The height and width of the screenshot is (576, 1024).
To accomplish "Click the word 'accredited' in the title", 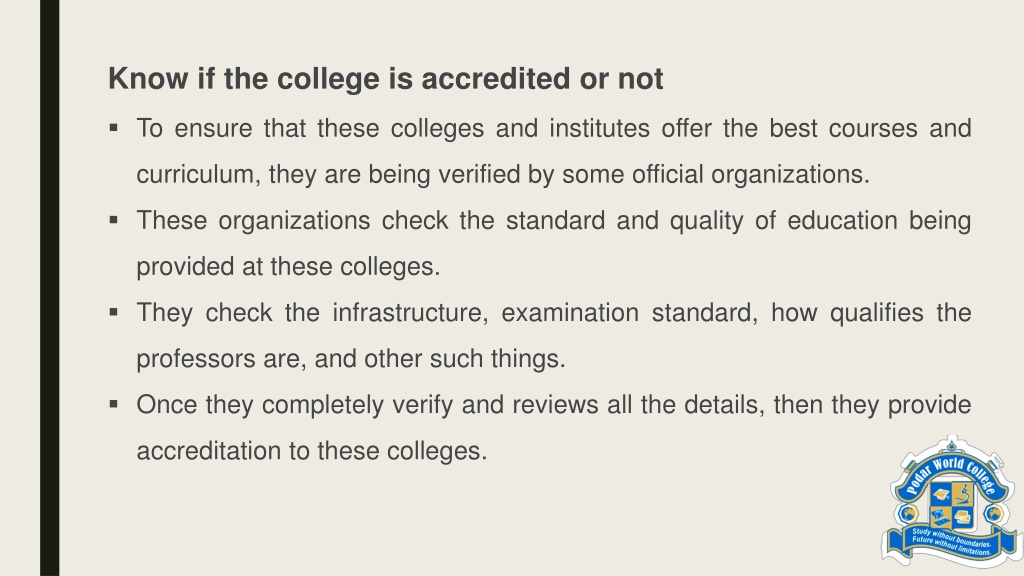I will 496,79.
